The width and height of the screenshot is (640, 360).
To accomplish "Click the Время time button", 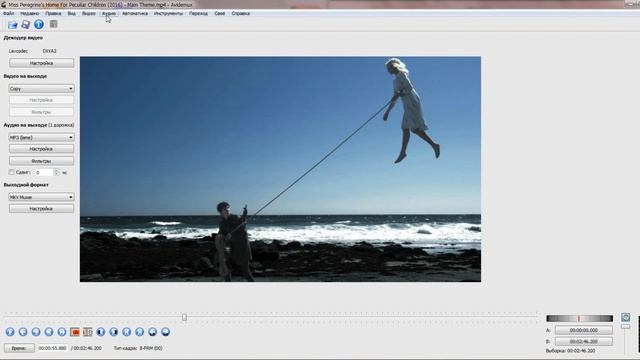I will tap(19, 348).
